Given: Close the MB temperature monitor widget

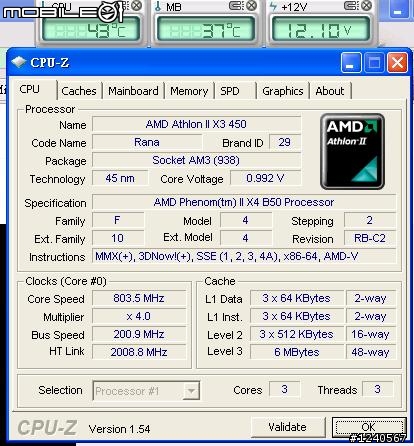Looking at the screenshot, I should [252, 6].
